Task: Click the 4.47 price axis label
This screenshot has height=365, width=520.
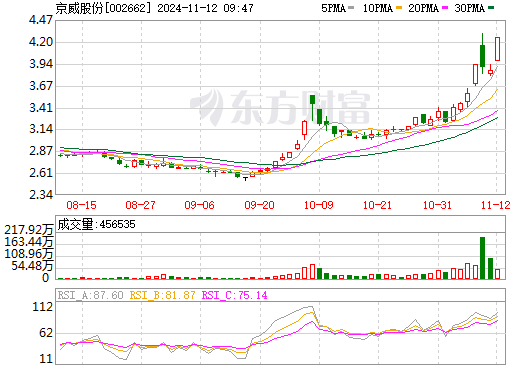Action: [x=41, y=20]
